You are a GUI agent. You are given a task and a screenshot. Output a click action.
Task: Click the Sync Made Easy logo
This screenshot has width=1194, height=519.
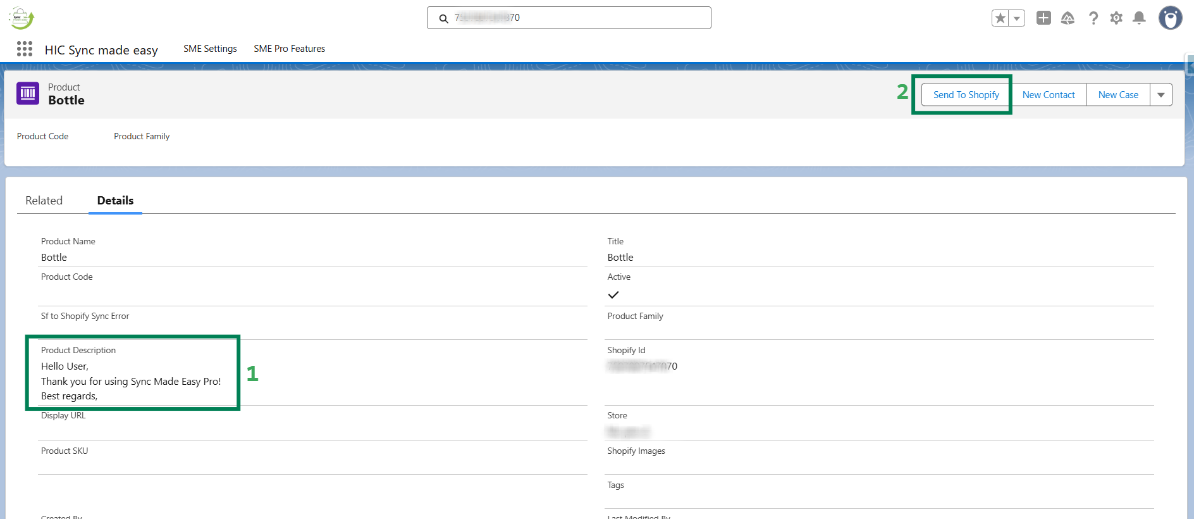click(21, 17)
